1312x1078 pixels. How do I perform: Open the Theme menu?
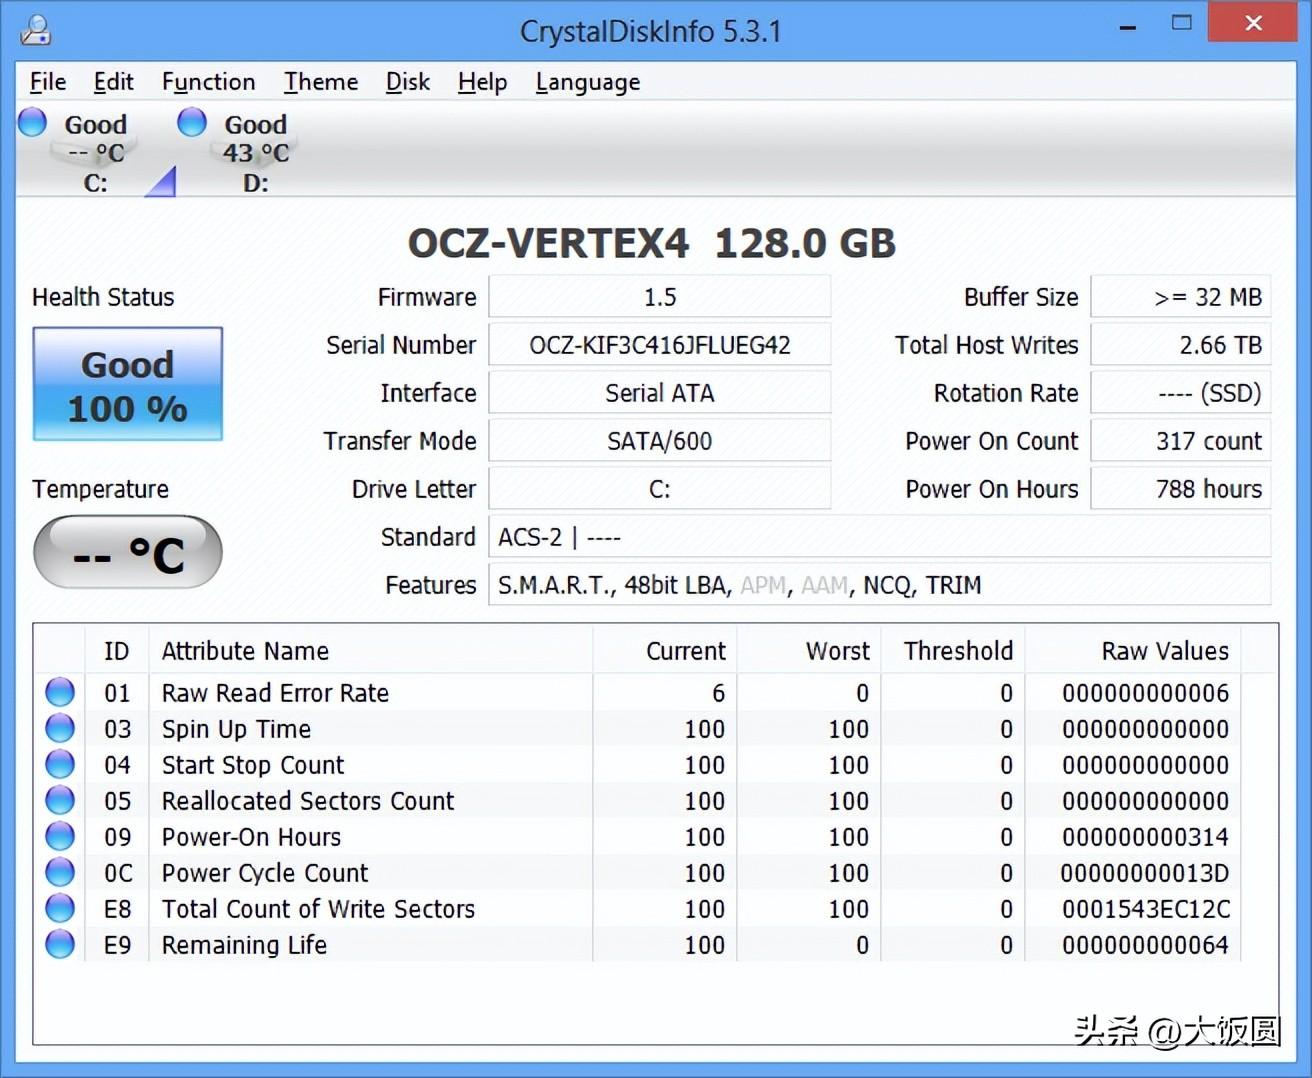320,82
